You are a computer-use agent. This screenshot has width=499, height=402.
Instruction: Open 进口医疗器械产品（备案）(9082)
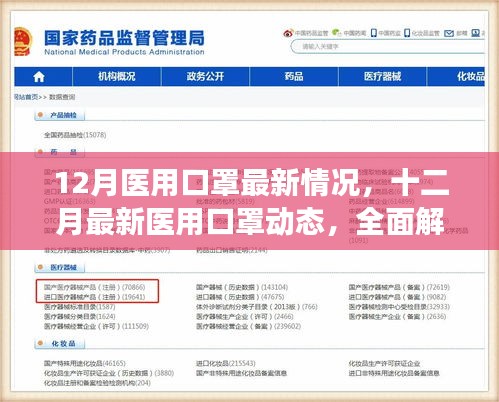tap(397, 297)
